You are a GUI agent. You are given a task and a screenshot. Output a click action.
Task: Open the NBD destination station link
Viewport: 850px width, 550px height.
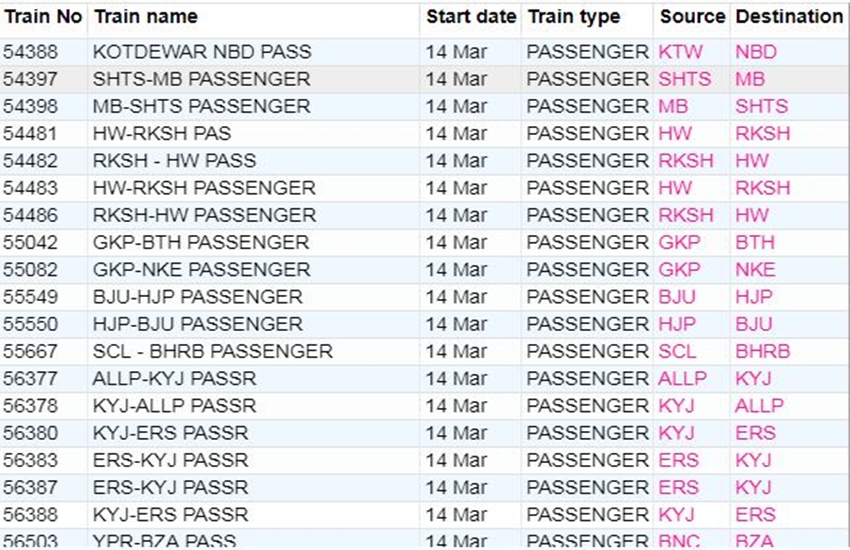coord(756,51)
